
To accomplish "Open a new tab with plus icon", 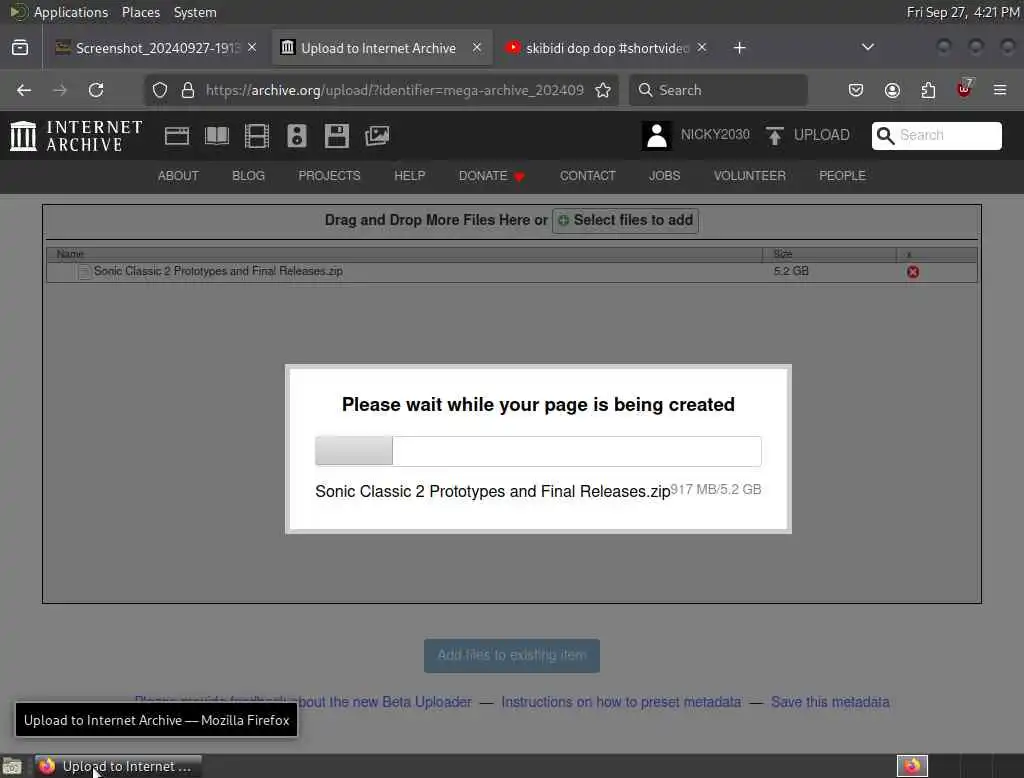I will [739, 48].
